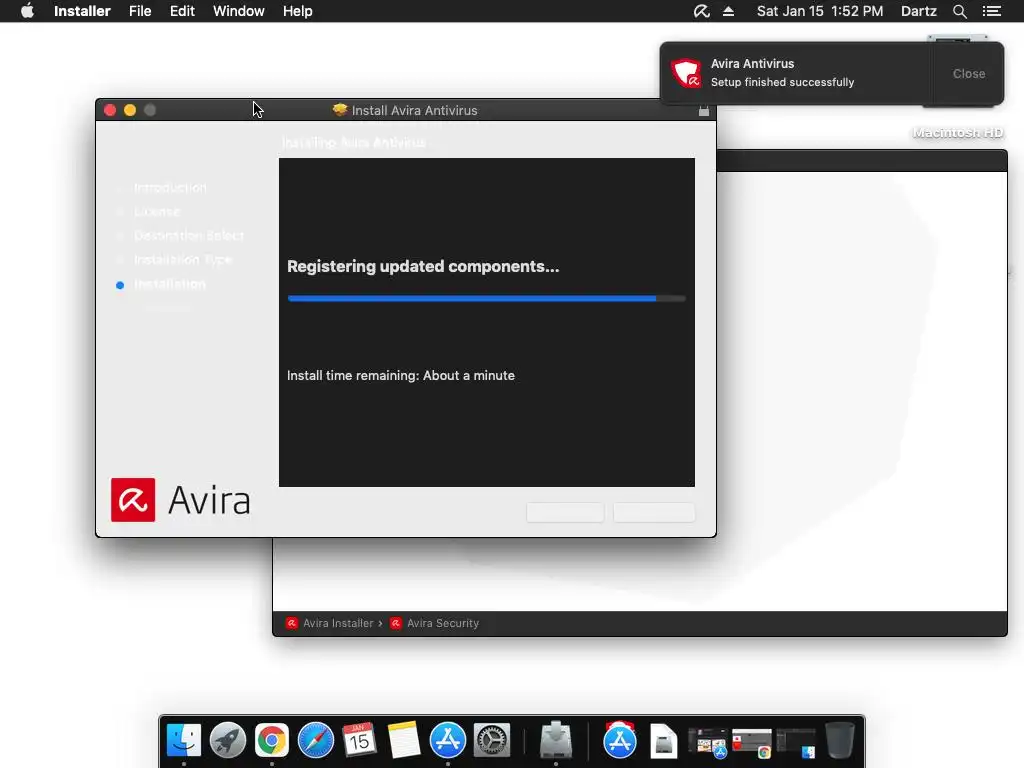Select the active Installation step
This screenshot has height=768, width=1024.
pyautogui.click(x=170, y=284)
